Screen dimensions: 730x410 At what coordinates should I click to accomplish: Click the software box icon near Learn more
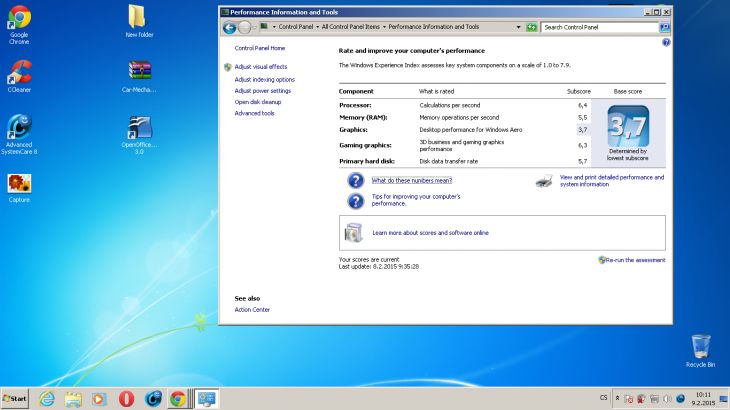353,232
